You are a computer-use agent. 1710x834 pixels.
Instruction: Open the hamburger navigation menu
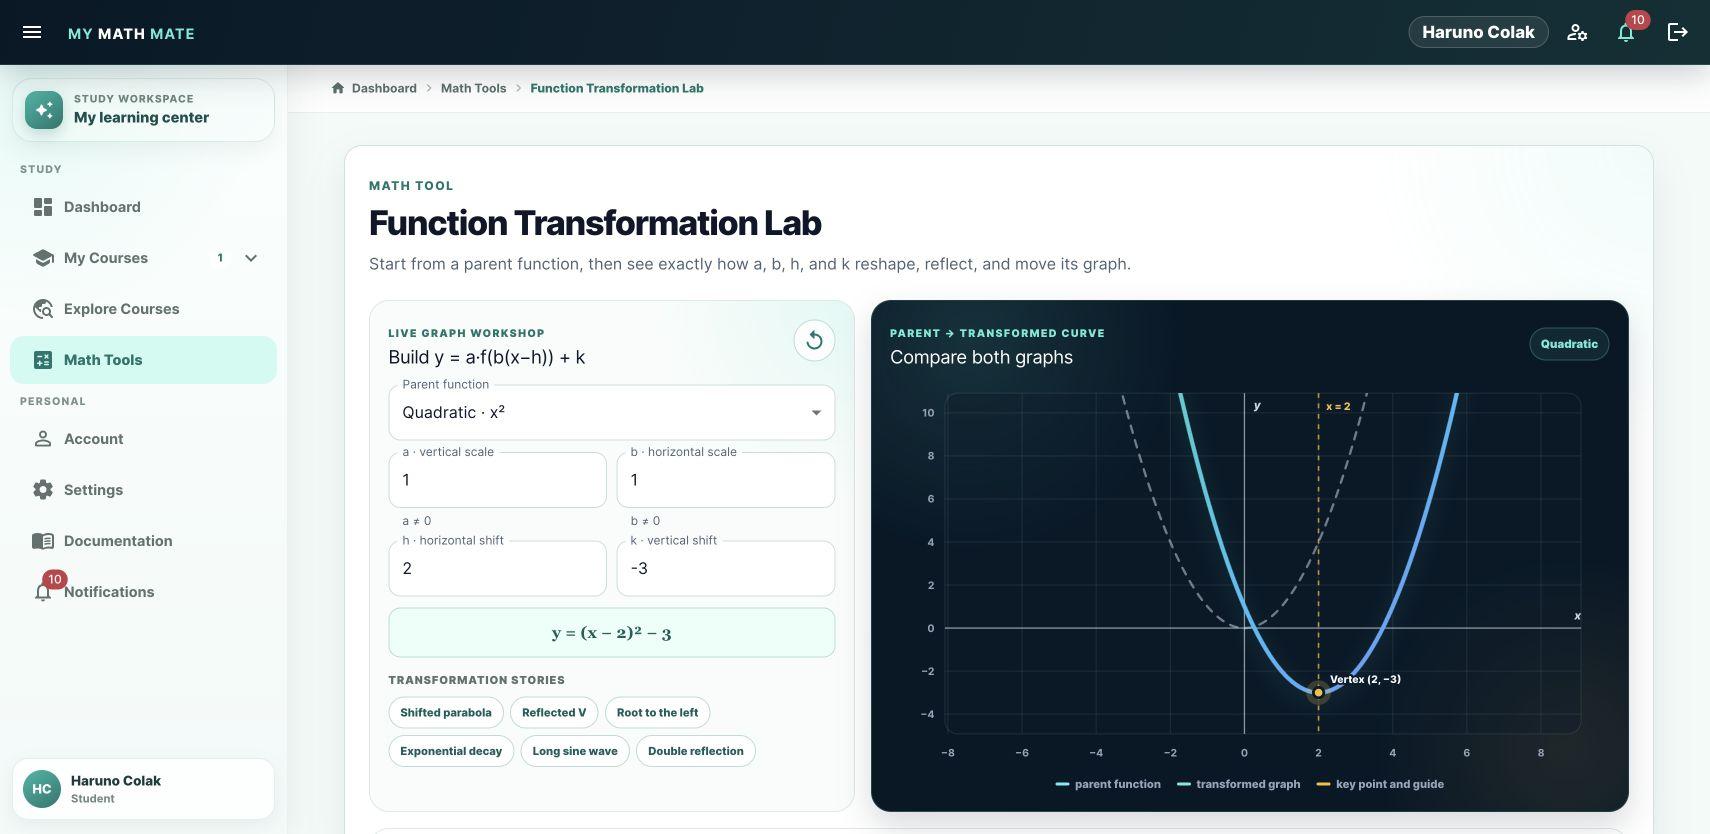pyautogui.click(x=32, y=32)
